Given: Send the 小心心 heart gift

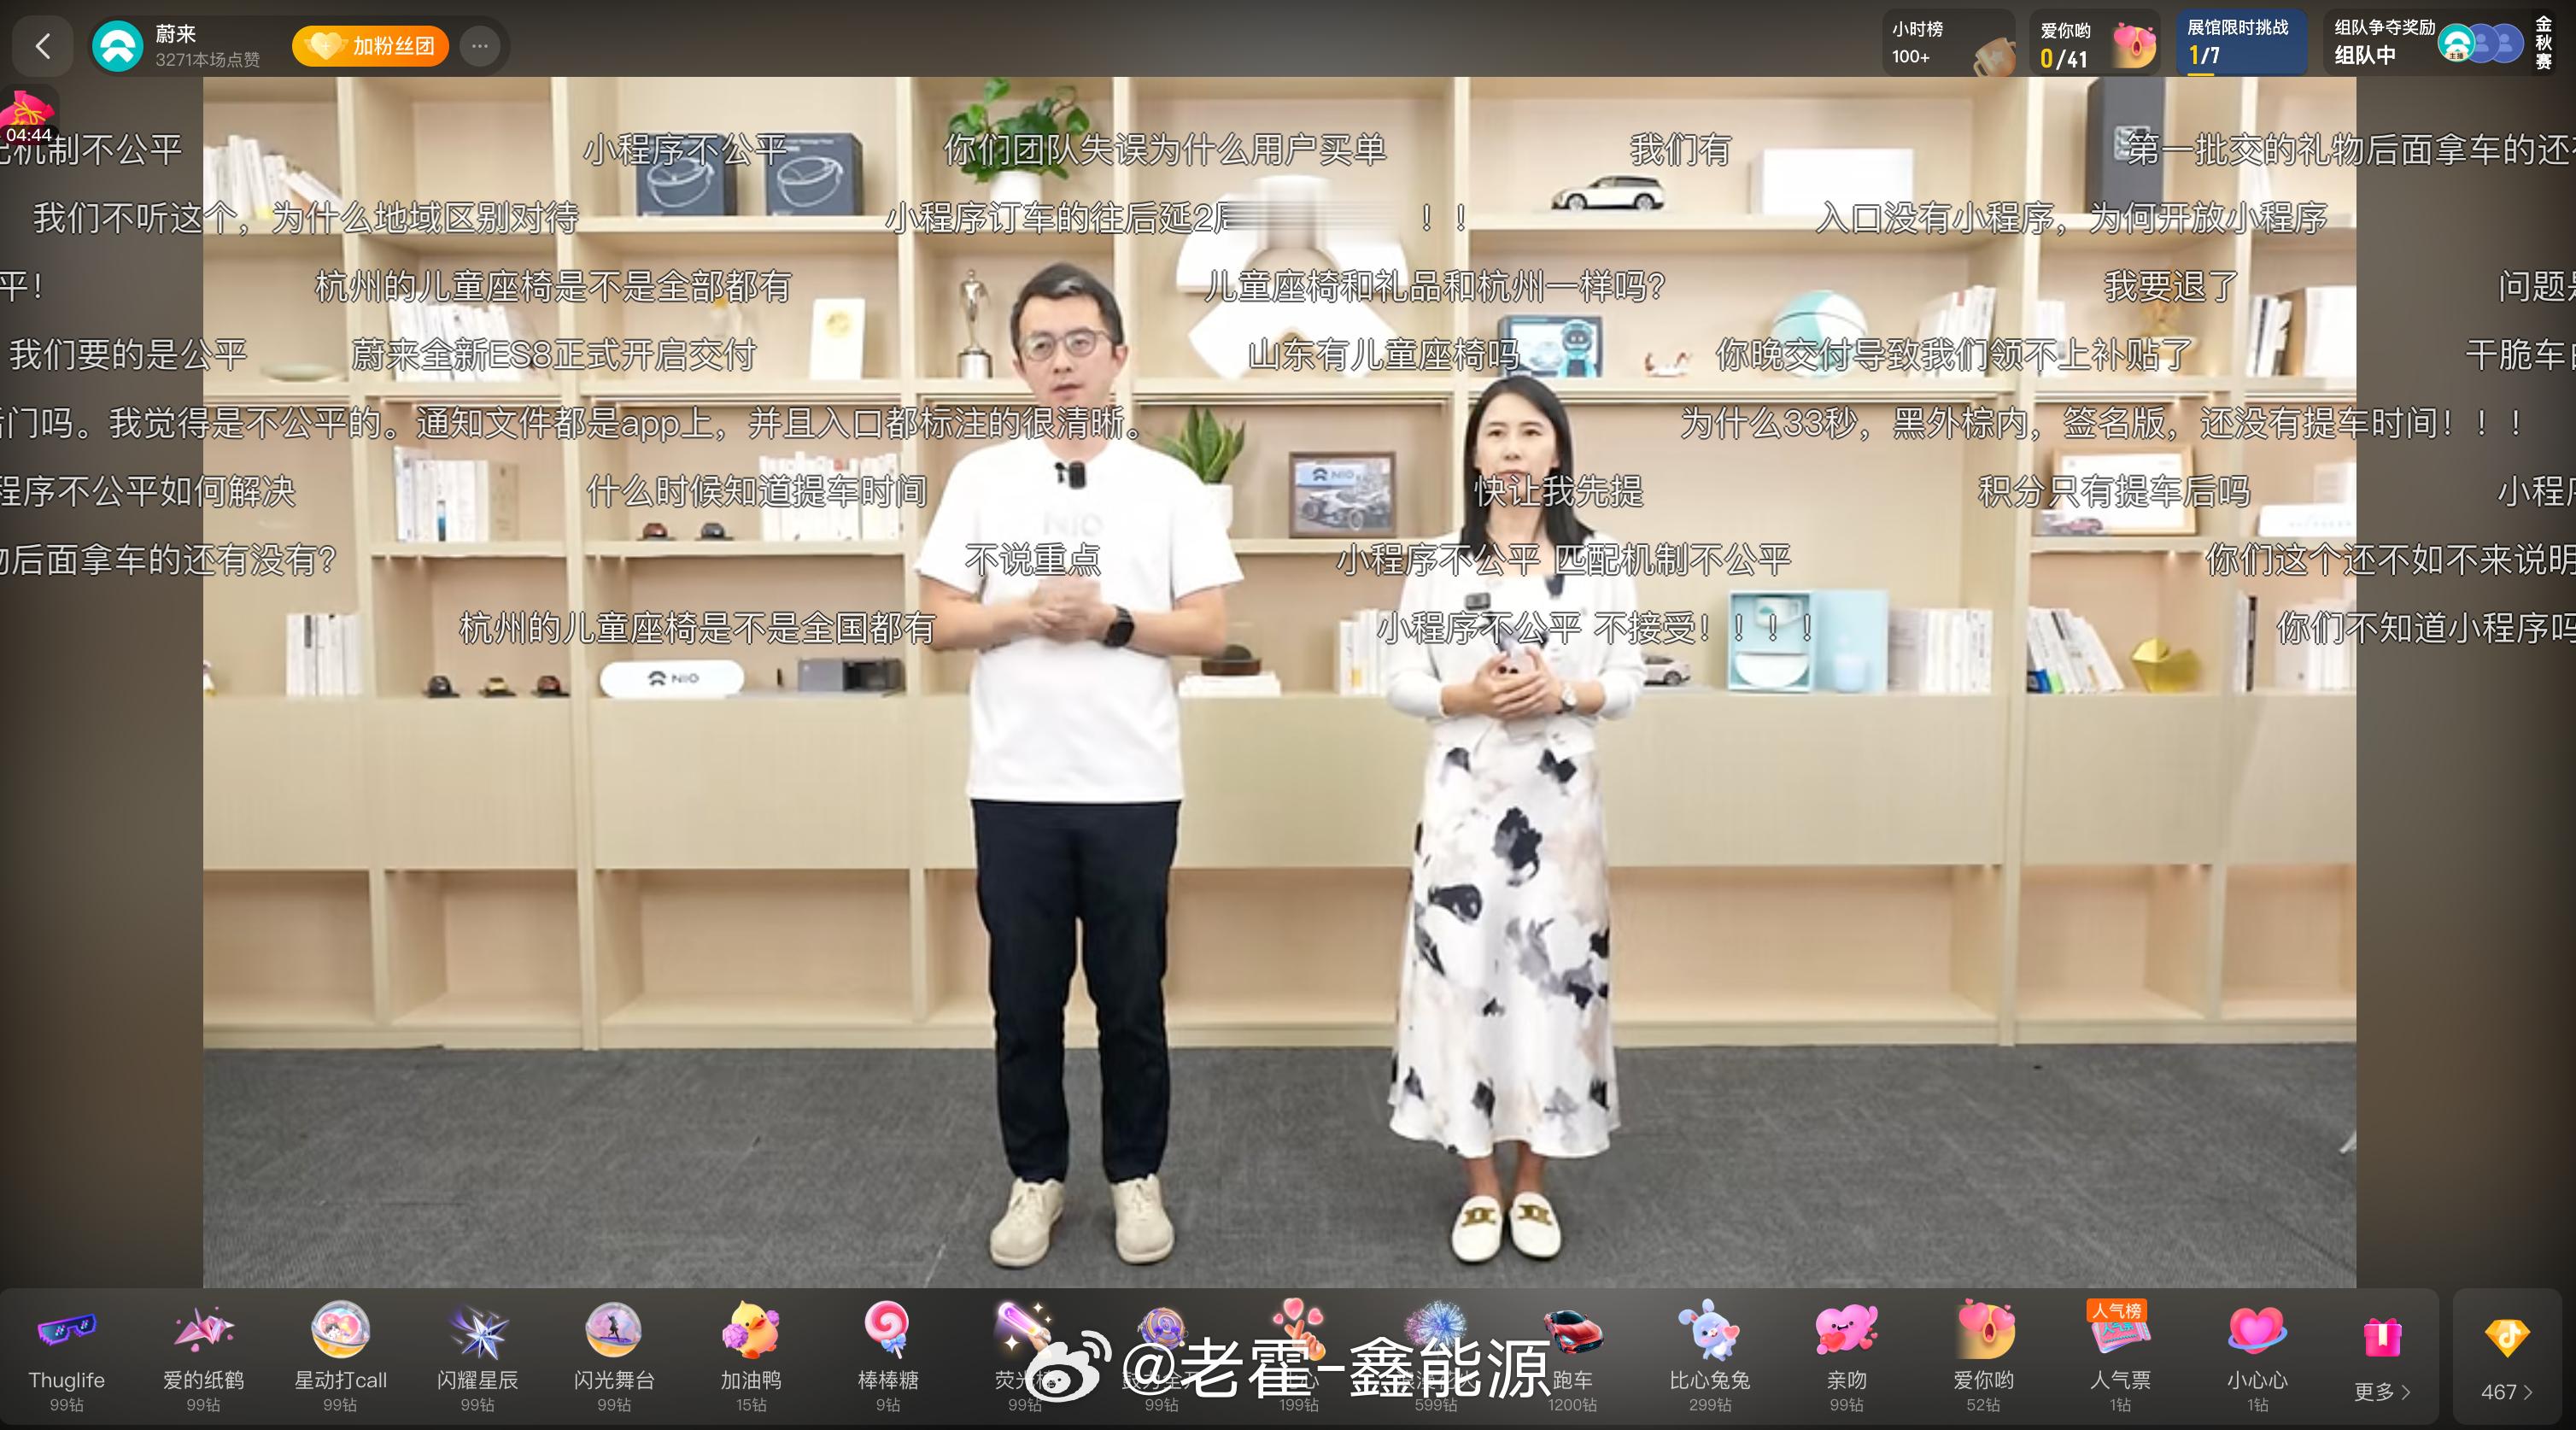Looking at the screenshot, I should click(x=2257, y=1358).
